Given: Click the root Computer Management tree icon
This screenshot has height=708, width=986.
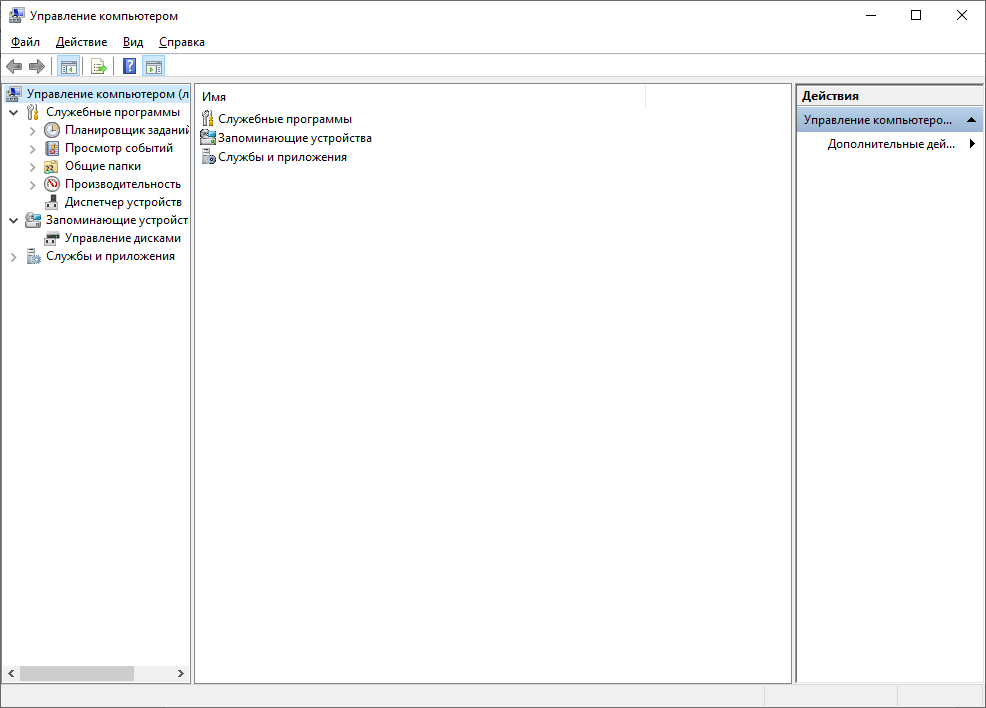Looking at the screenshot, I should [x=14, y=94].
